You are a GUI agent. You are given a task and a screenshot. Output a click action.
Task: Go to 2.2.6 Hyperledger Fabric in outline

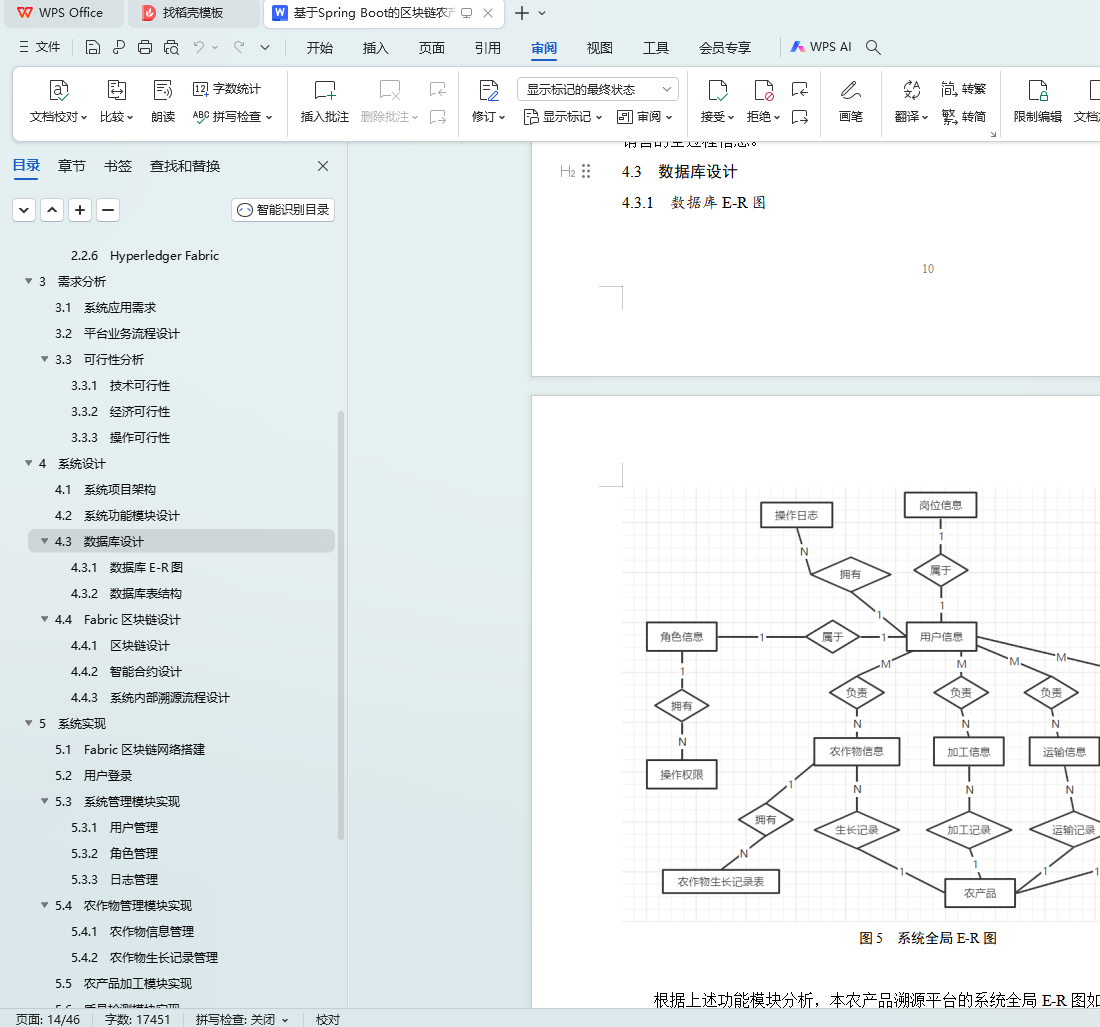145,255
